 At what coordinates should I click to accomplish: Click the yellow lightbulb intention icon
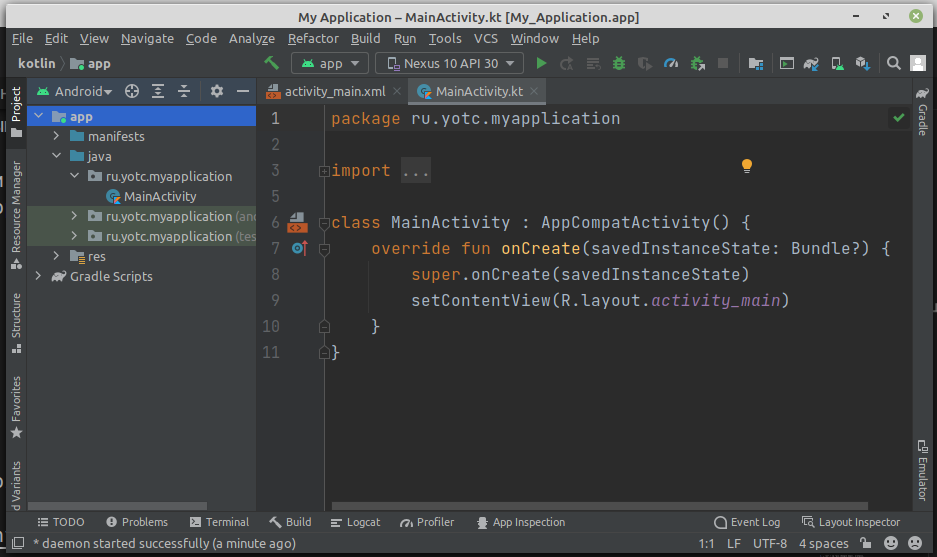point(746,166)
